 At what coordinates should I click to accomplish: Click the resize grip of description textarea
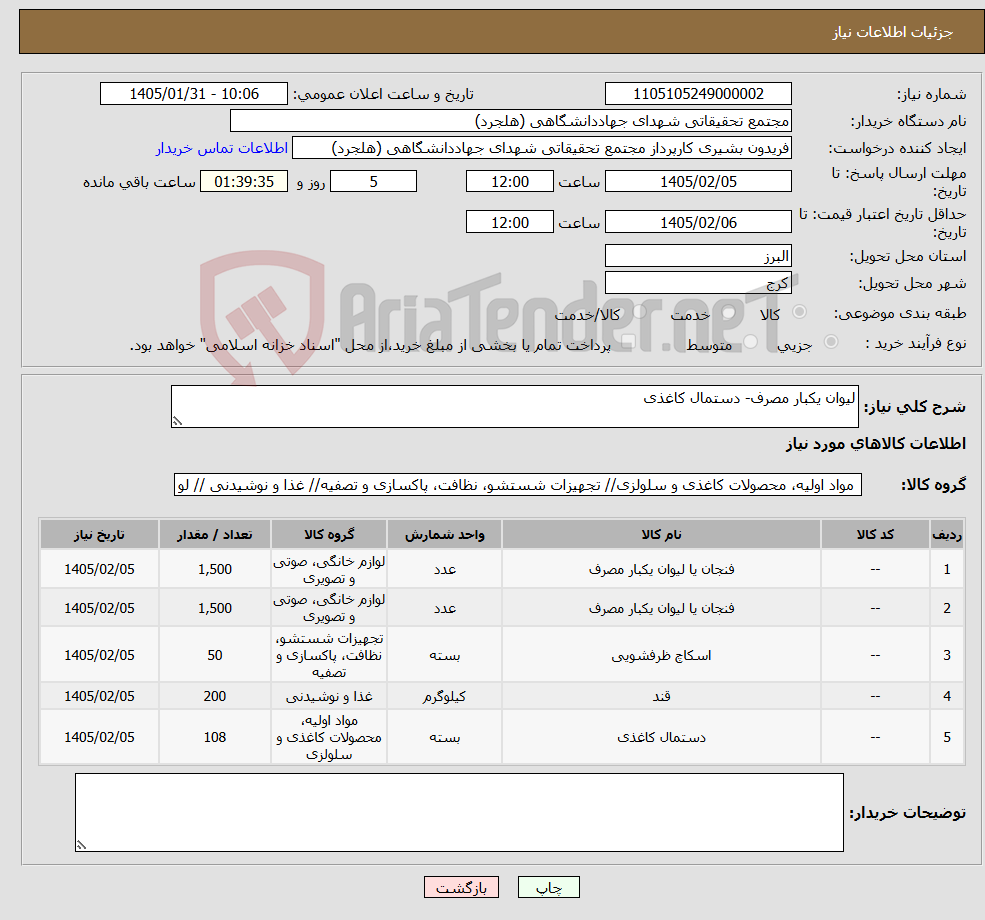pyautogui.click(x=177, y=421)
